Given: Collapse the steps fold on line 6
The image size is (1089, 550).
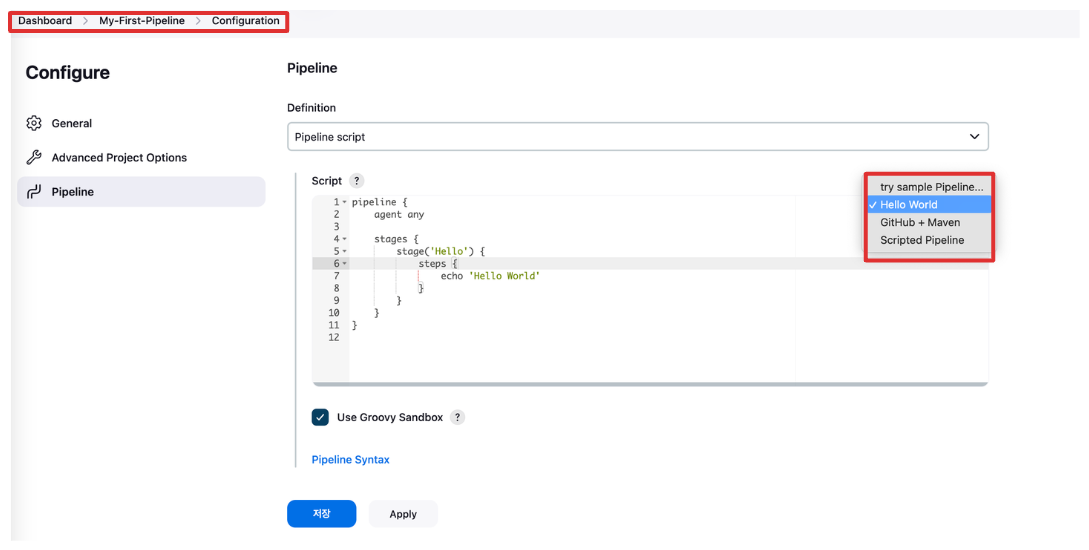Looking at the screenshot, I should click(344, 264).
